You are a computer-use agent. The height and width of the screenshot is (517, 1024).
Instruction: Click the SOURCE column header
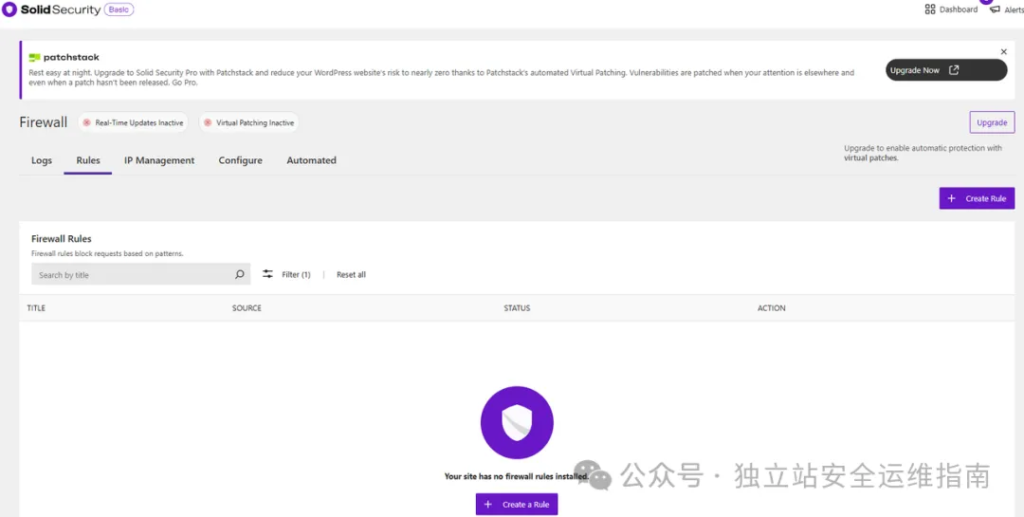click(x=247, y=308)
